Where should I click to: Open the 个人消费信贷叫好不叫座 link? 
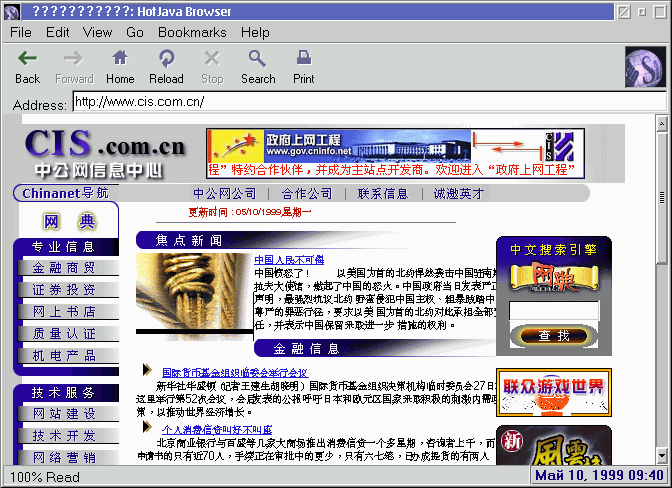[x=217, y=429]
